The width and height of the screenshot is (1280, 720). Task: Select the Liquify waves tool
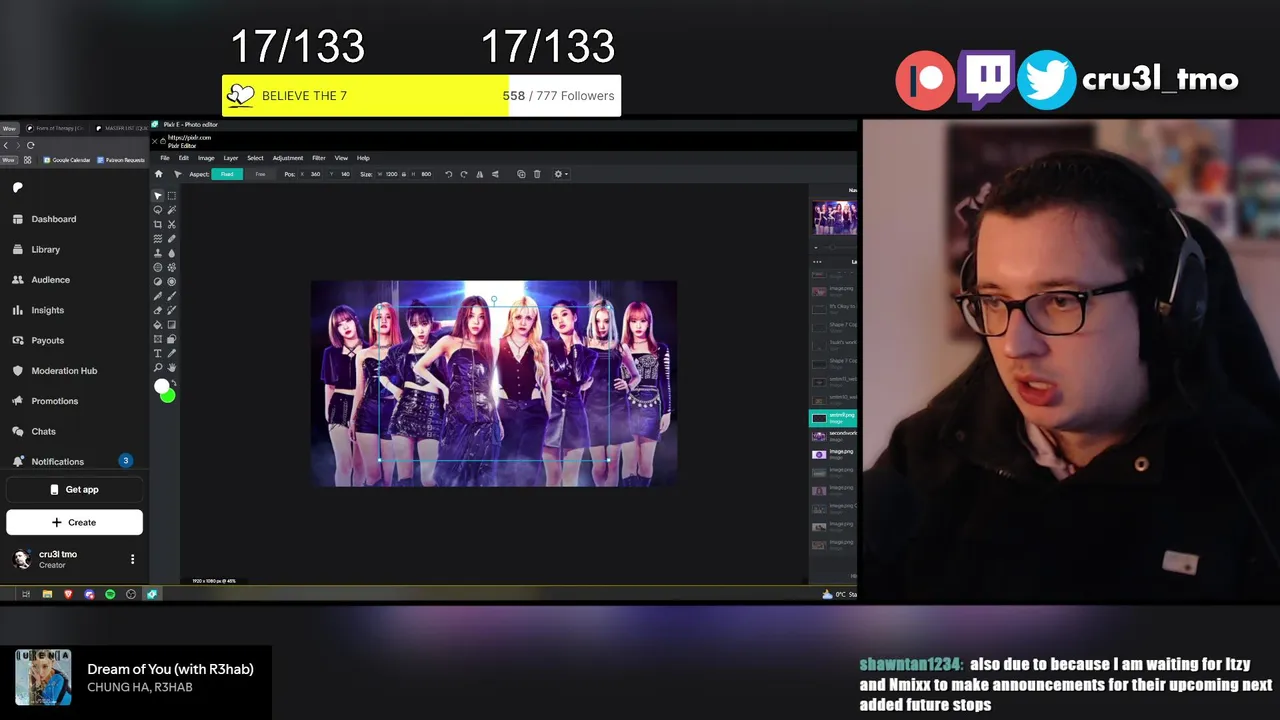point(158,239)
